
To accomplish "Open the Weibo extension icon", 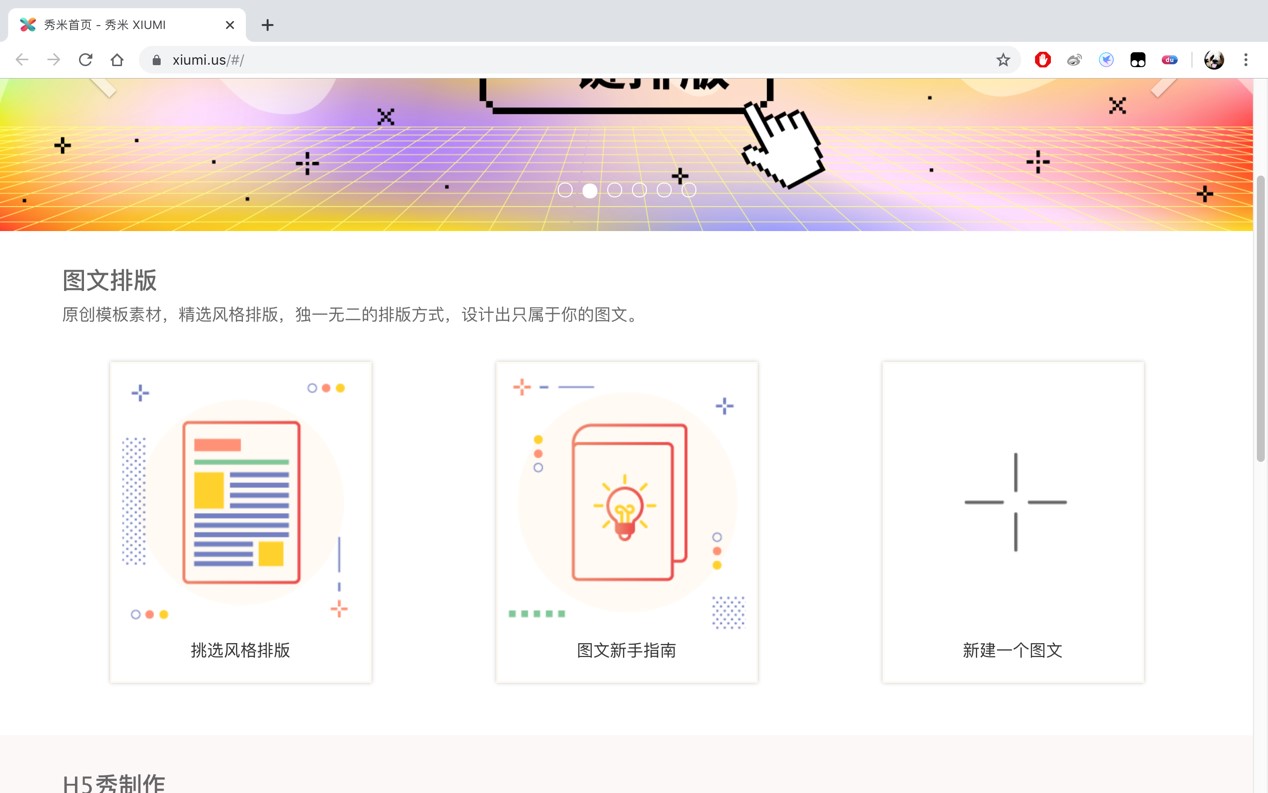I will click(x=1074, y=60).
